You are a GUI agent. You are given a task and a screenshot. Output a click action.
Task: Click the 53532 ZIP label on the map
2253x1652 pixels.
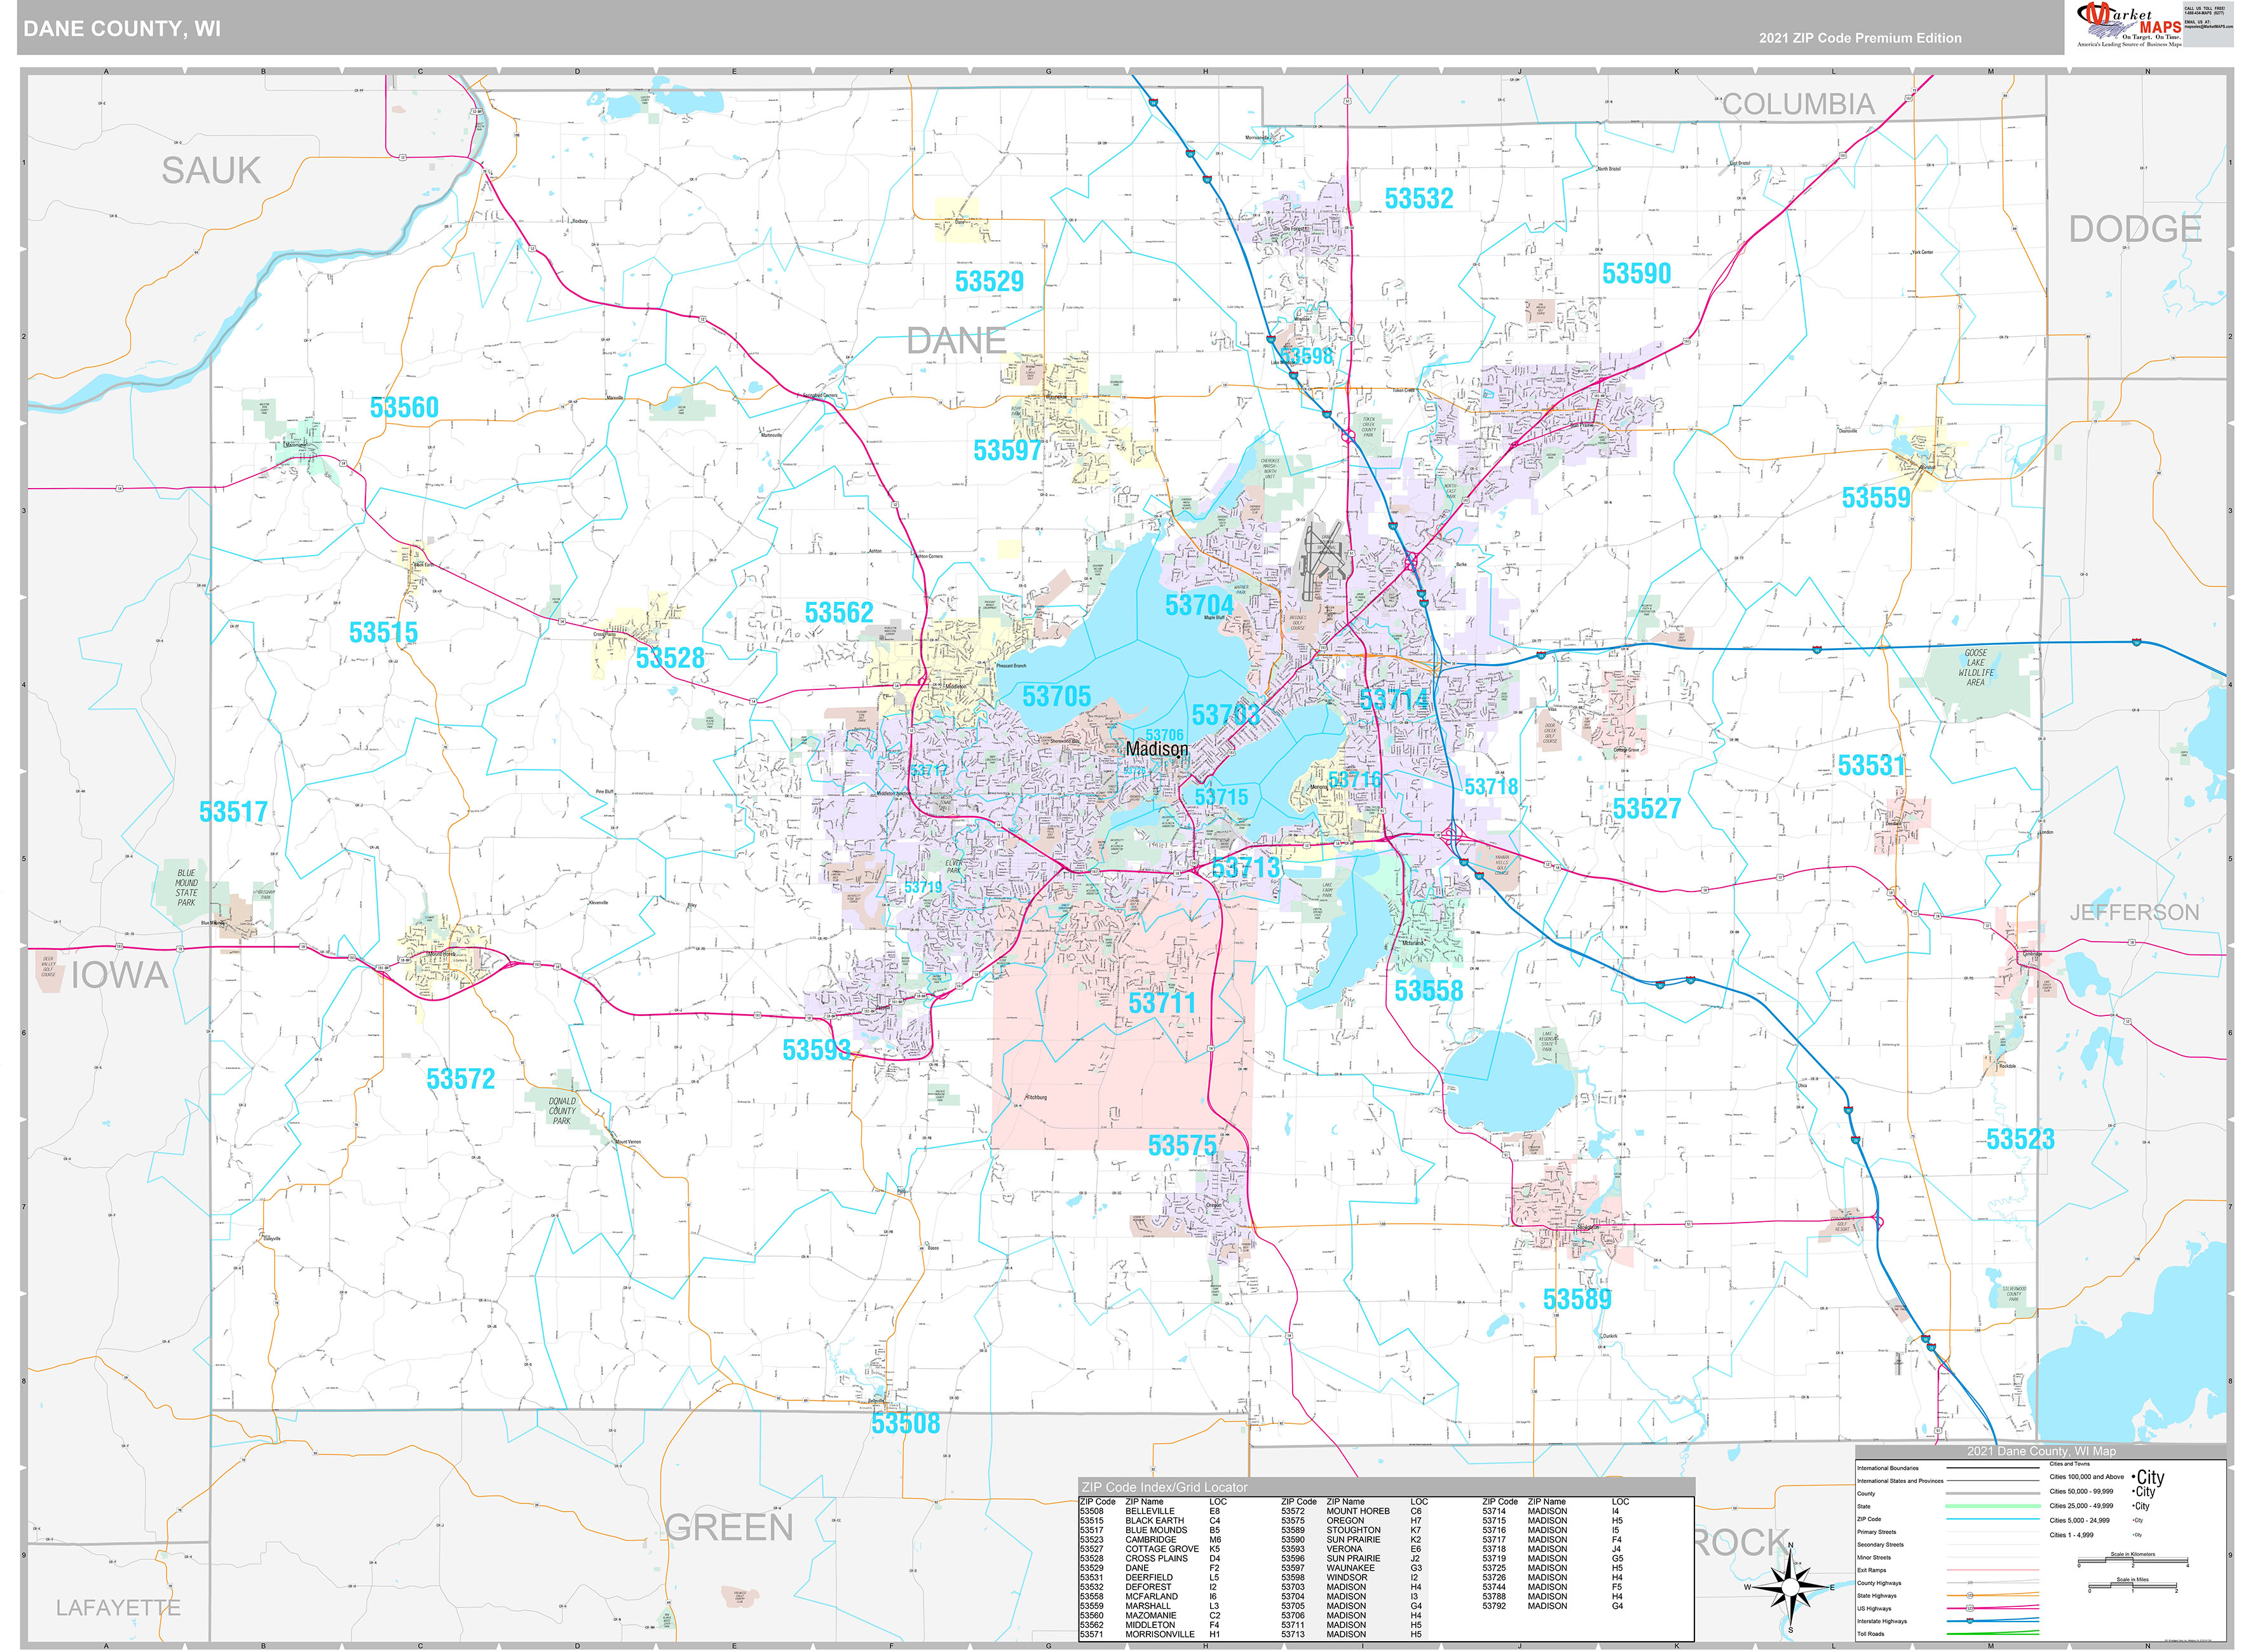point(1418,199)
